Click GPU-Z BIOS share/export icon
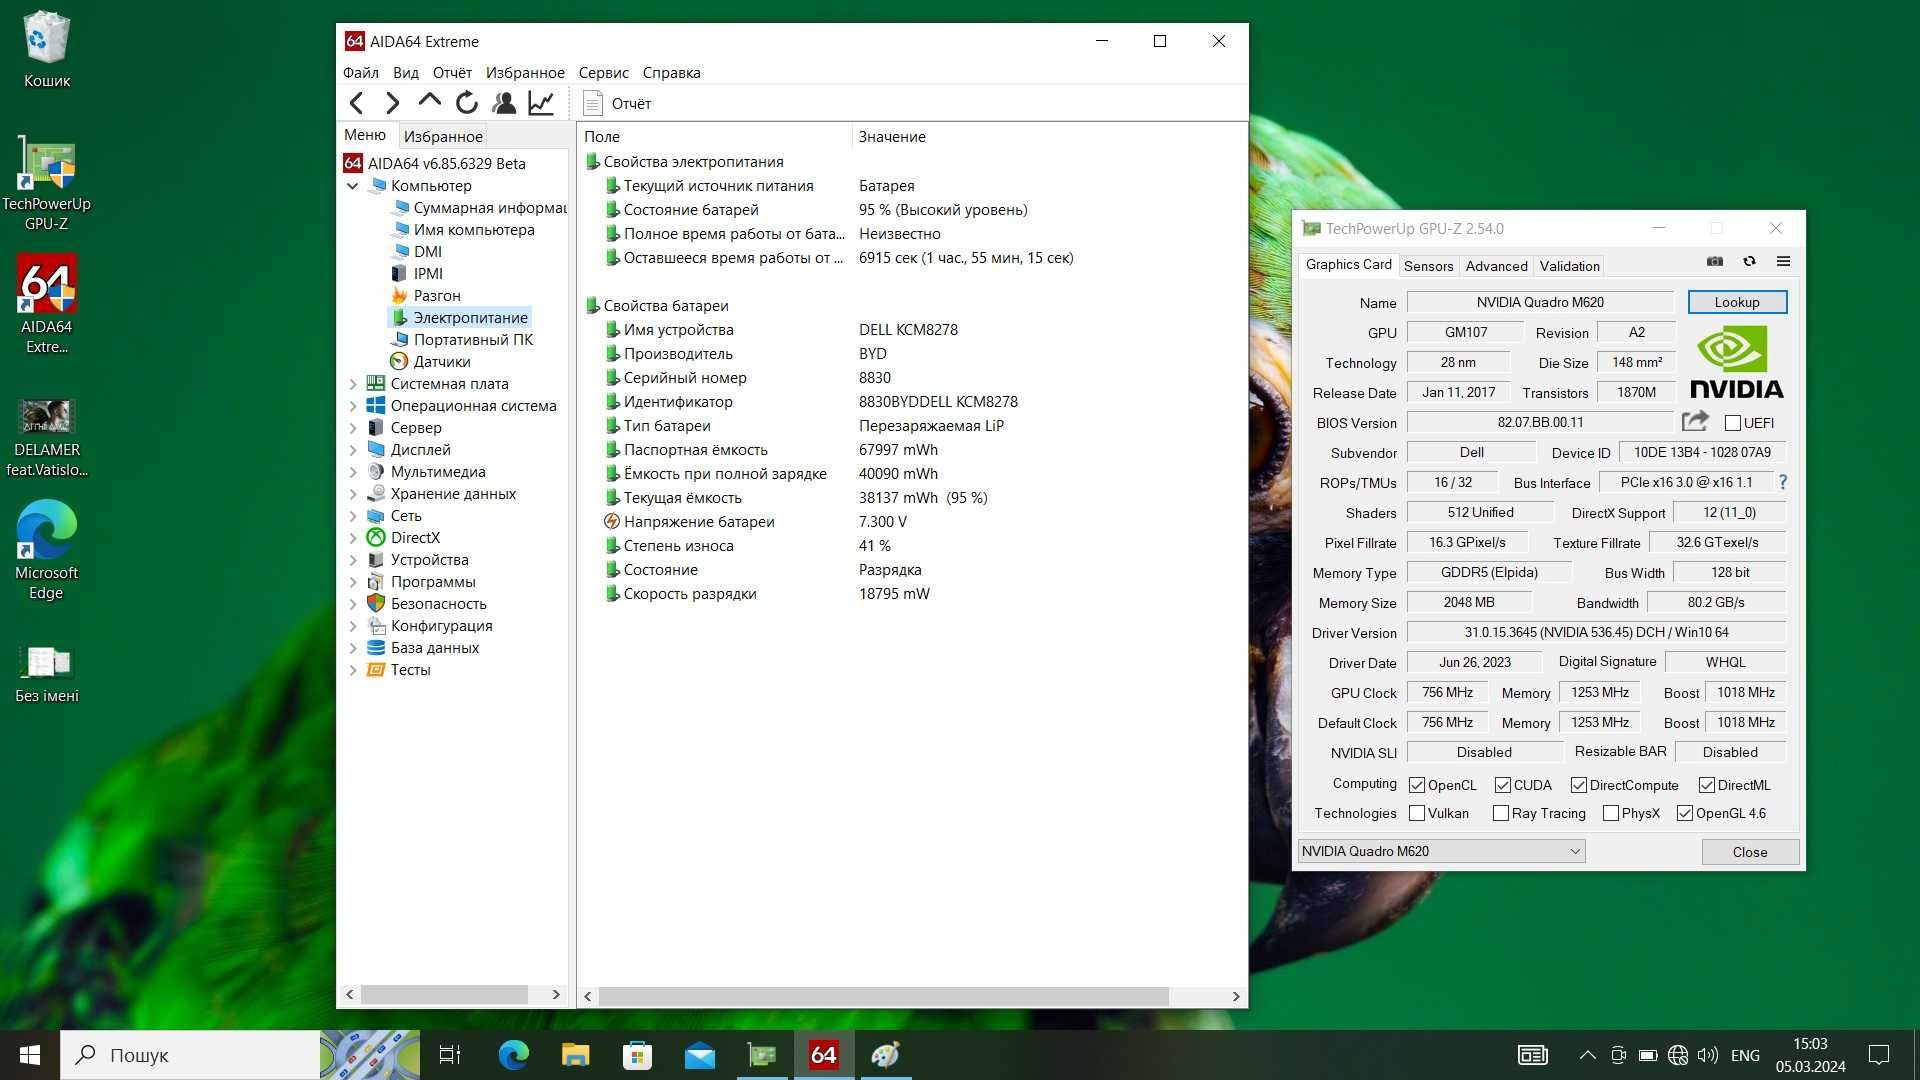 (x=1695, y=421)
